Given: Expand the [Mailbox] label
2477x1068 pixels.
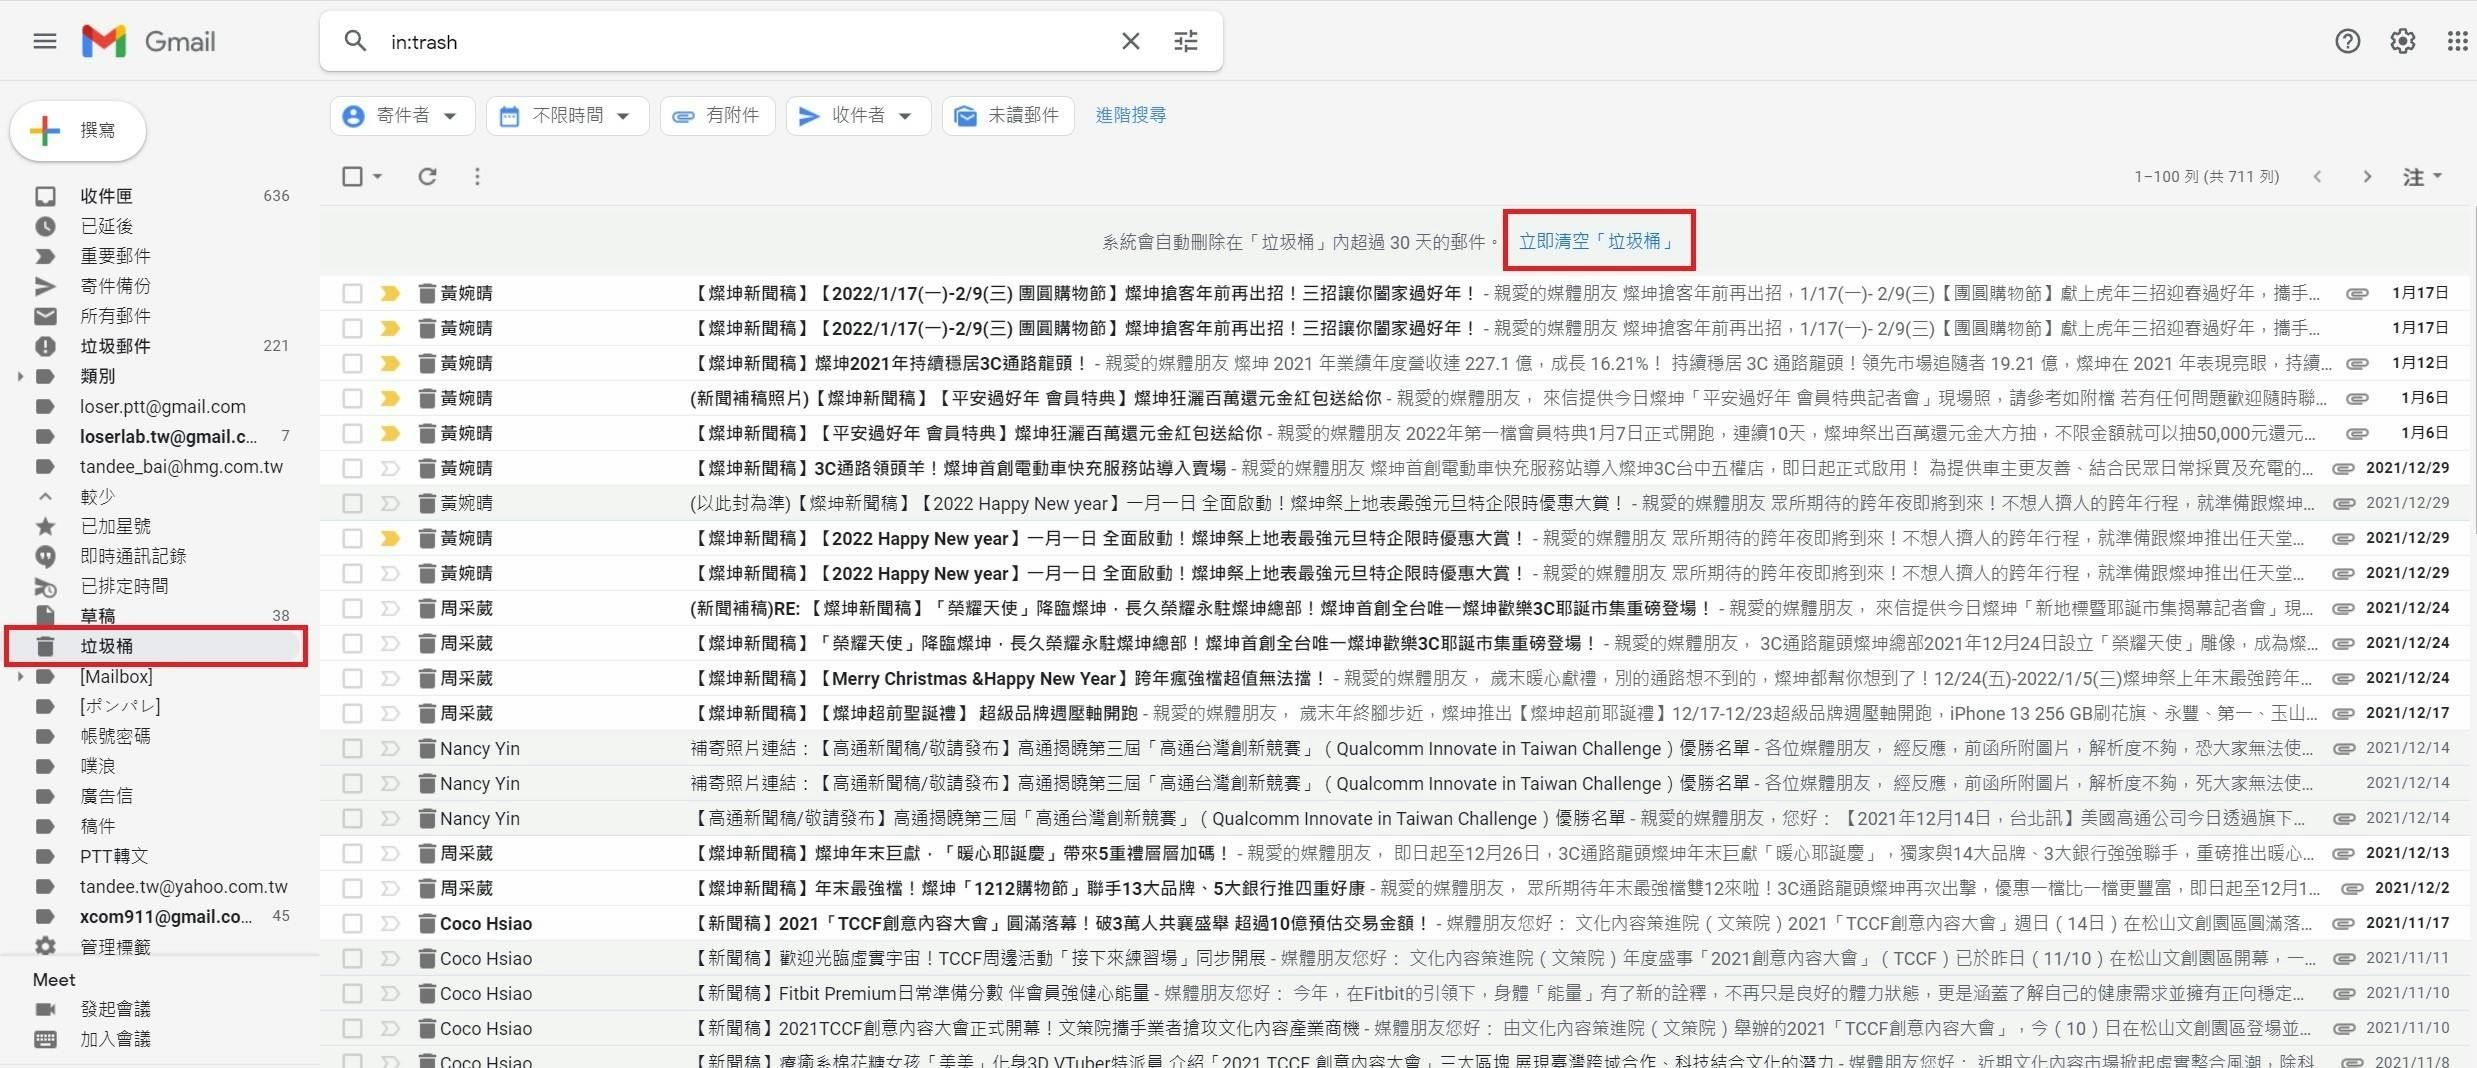Looking at the screenshot, I should click(20, 677).
